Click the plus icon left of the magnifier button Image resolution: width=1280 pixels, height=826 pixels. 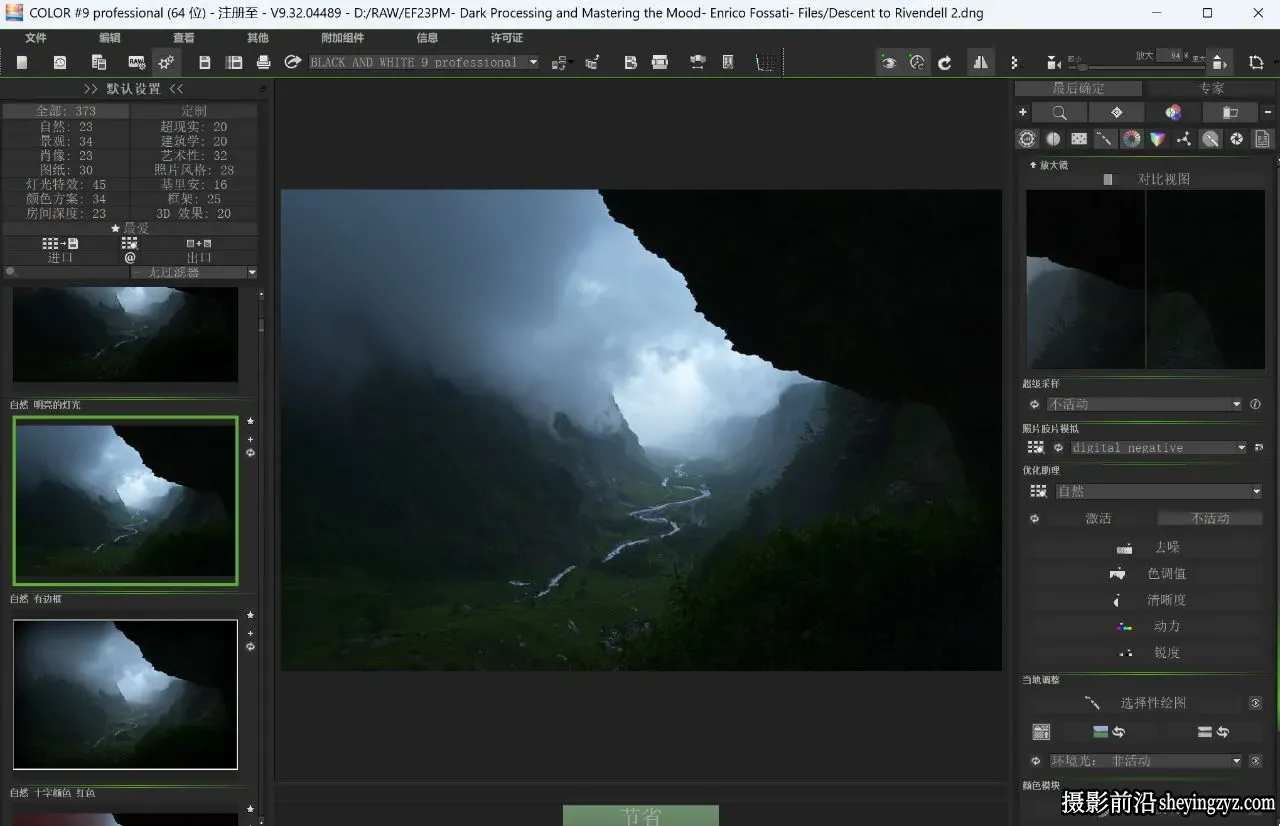point(1022,112)
